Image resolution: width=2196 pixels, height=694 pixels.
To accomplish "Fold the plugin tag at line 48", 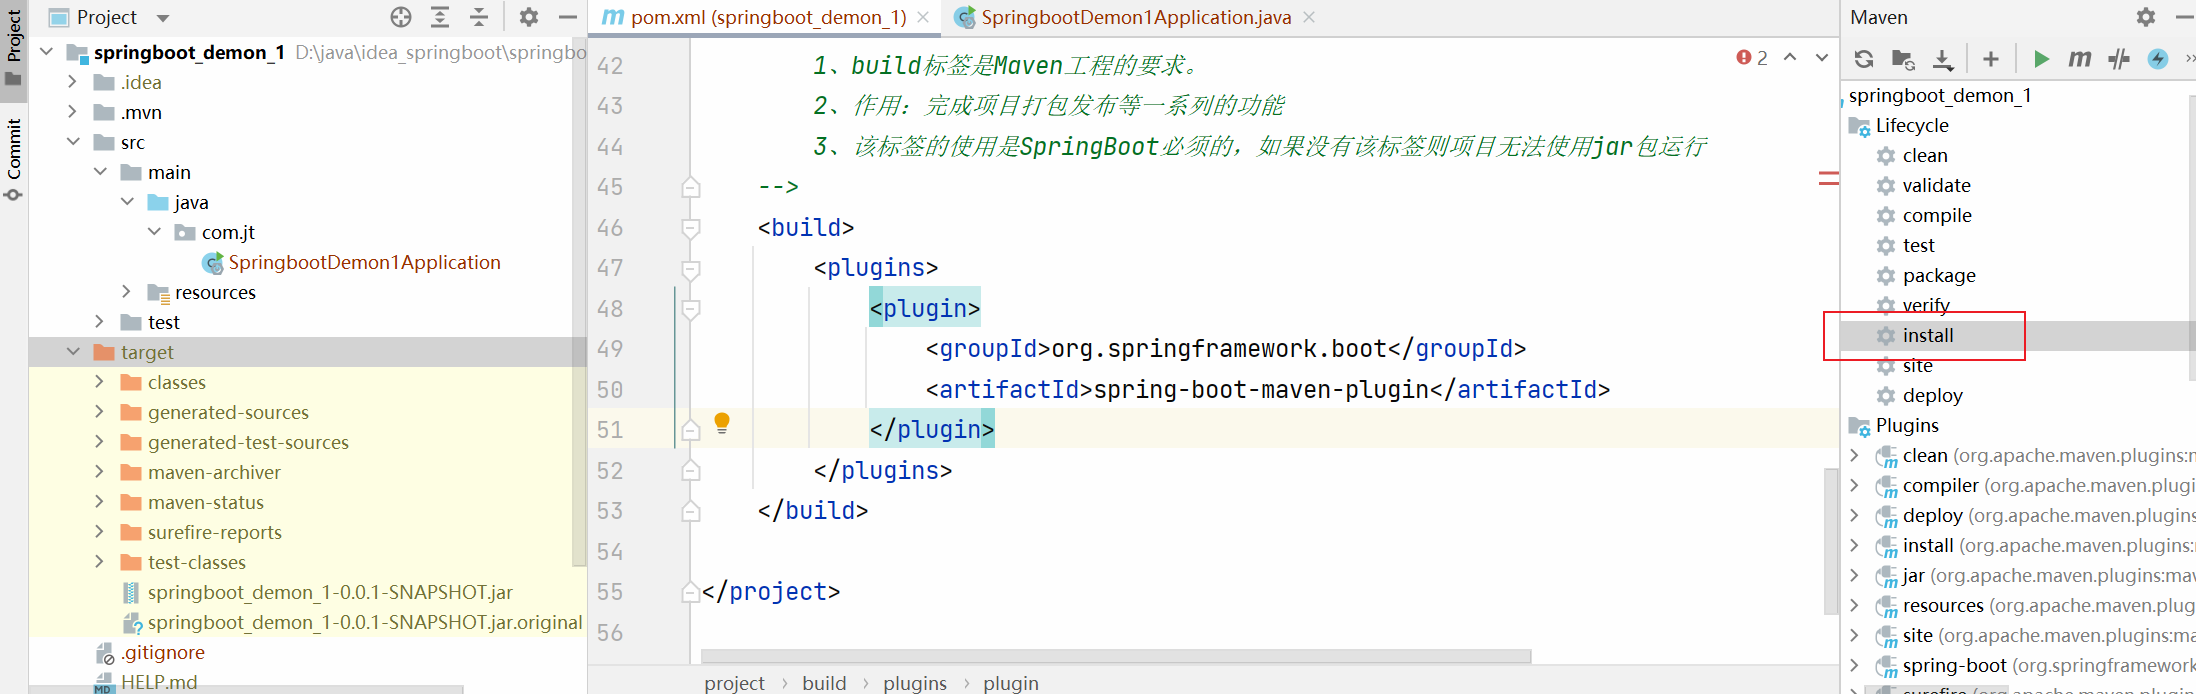I will pos(690,309).
